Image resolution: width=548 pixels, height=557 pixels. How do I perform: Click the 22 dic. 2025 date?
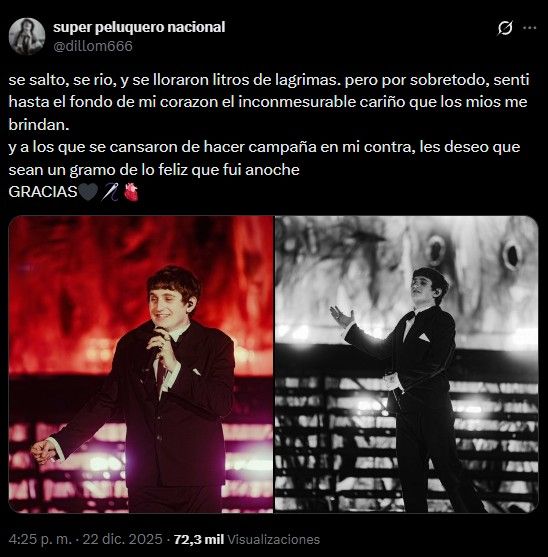coord(123,539)
